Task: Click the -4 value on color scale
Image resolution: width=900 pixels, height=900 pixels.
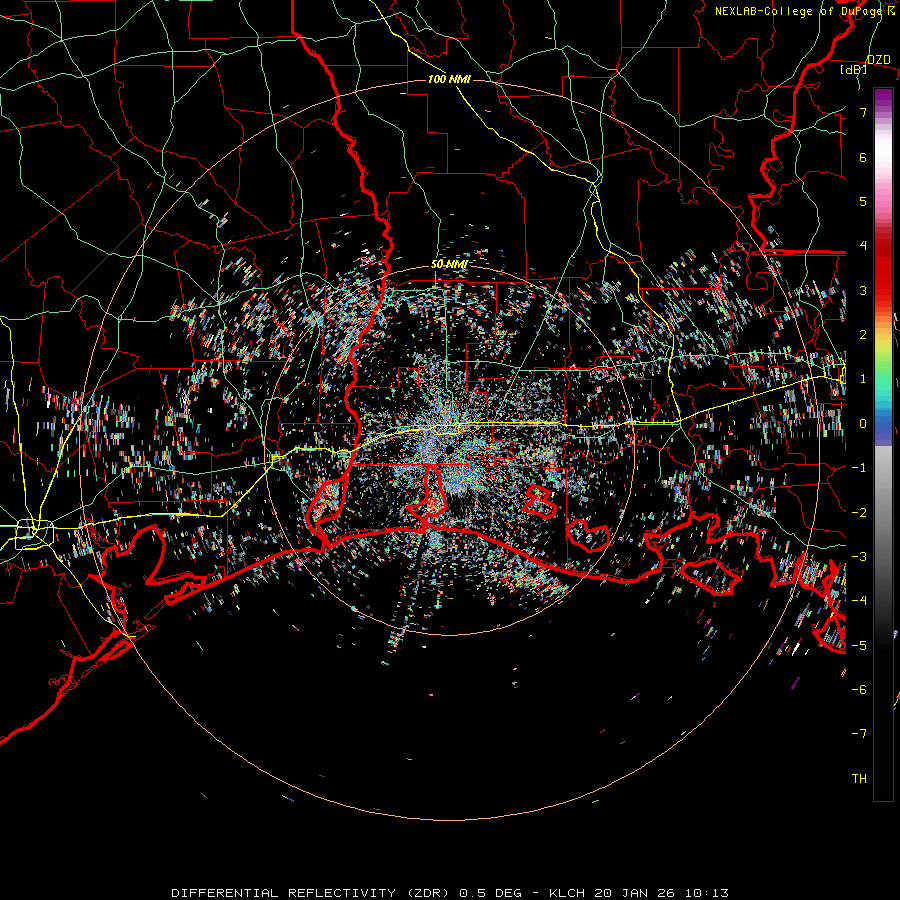Action: tap(859, 601)
